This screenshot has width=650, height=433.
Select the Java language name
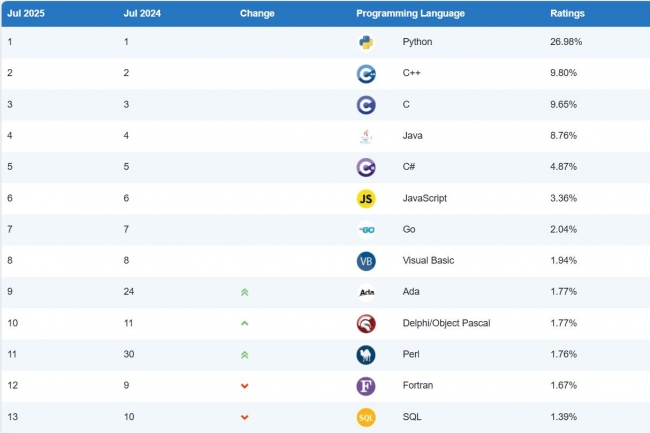412,135
